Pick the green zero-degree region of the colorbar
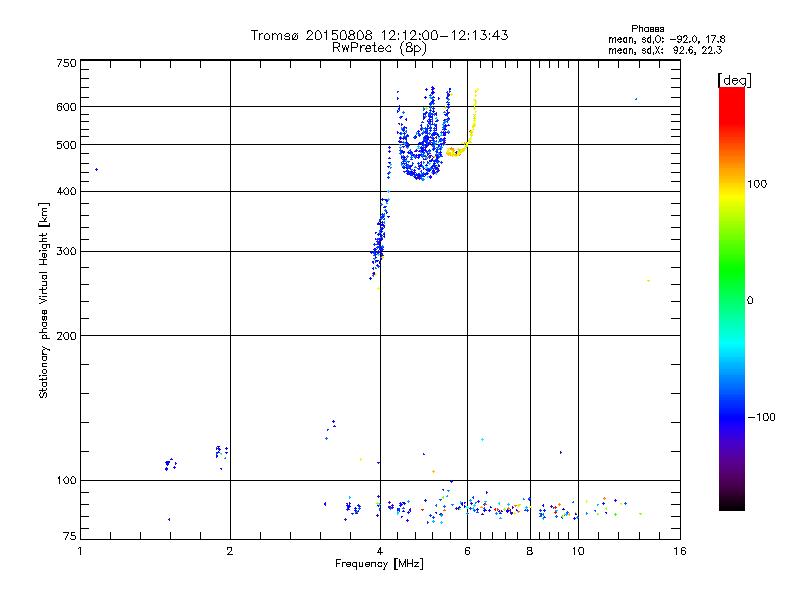The height and width of the screenshot is (600, 800). tap(732, 300)
